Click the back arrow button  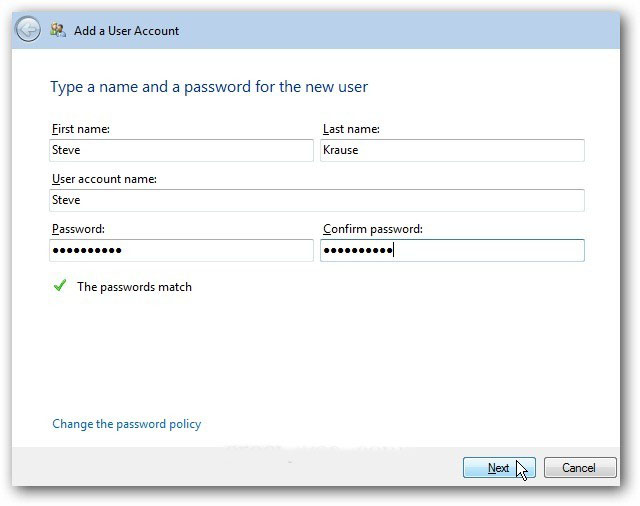coord(30,30)
